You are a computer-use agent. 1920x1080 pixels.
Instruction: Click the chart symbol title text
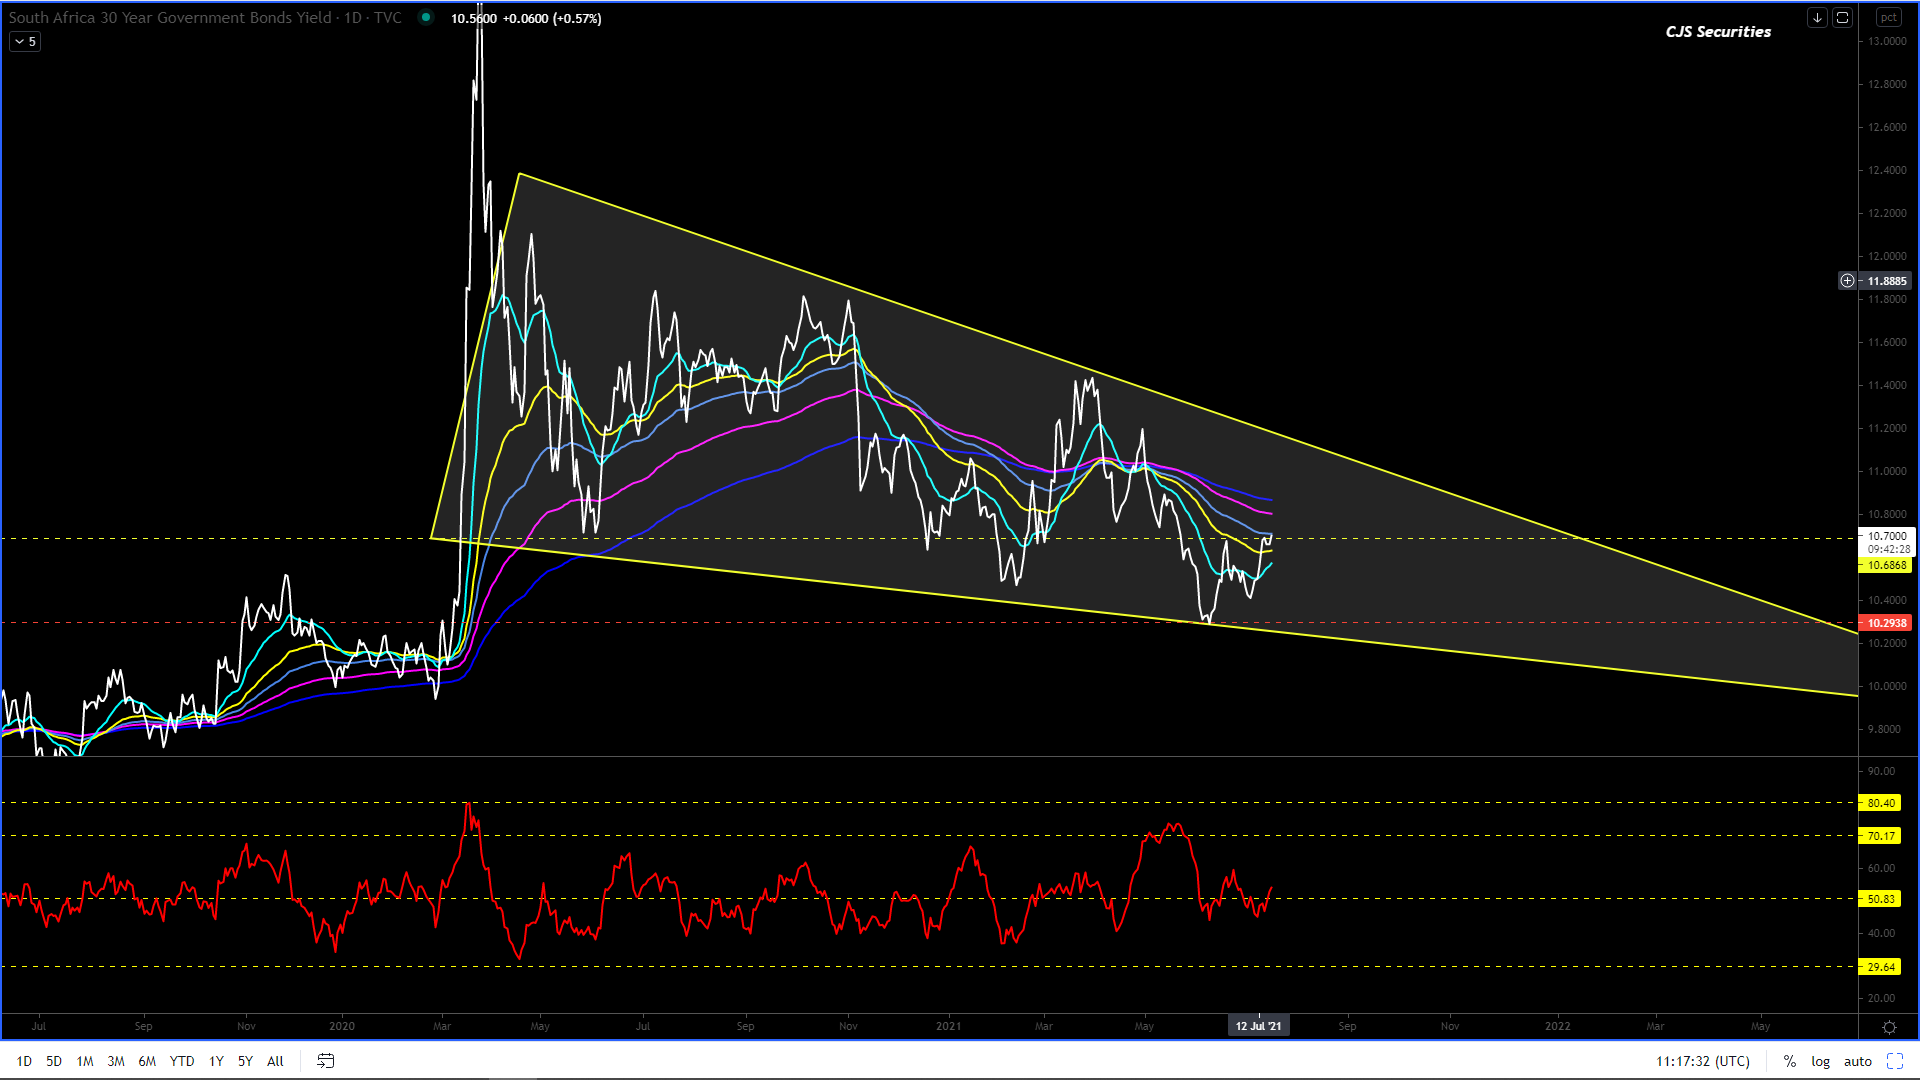(205, 18)
